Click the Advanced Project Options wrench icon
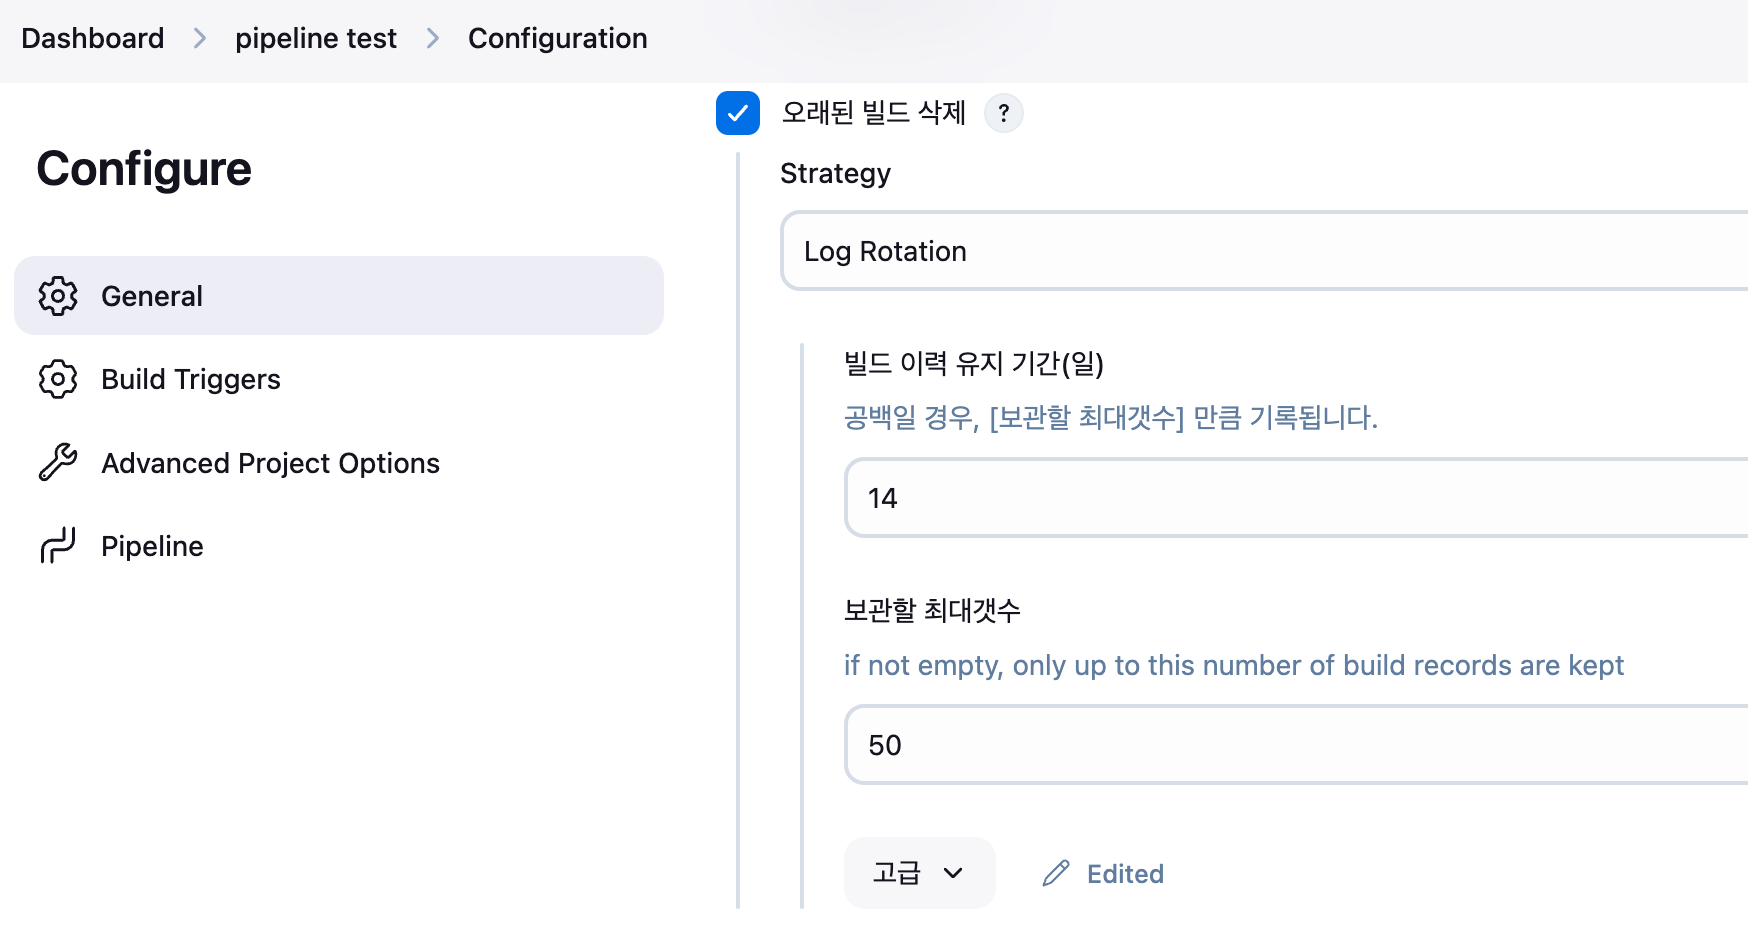The height and width of the screenshot is (936, 1748). coord(58,463)
